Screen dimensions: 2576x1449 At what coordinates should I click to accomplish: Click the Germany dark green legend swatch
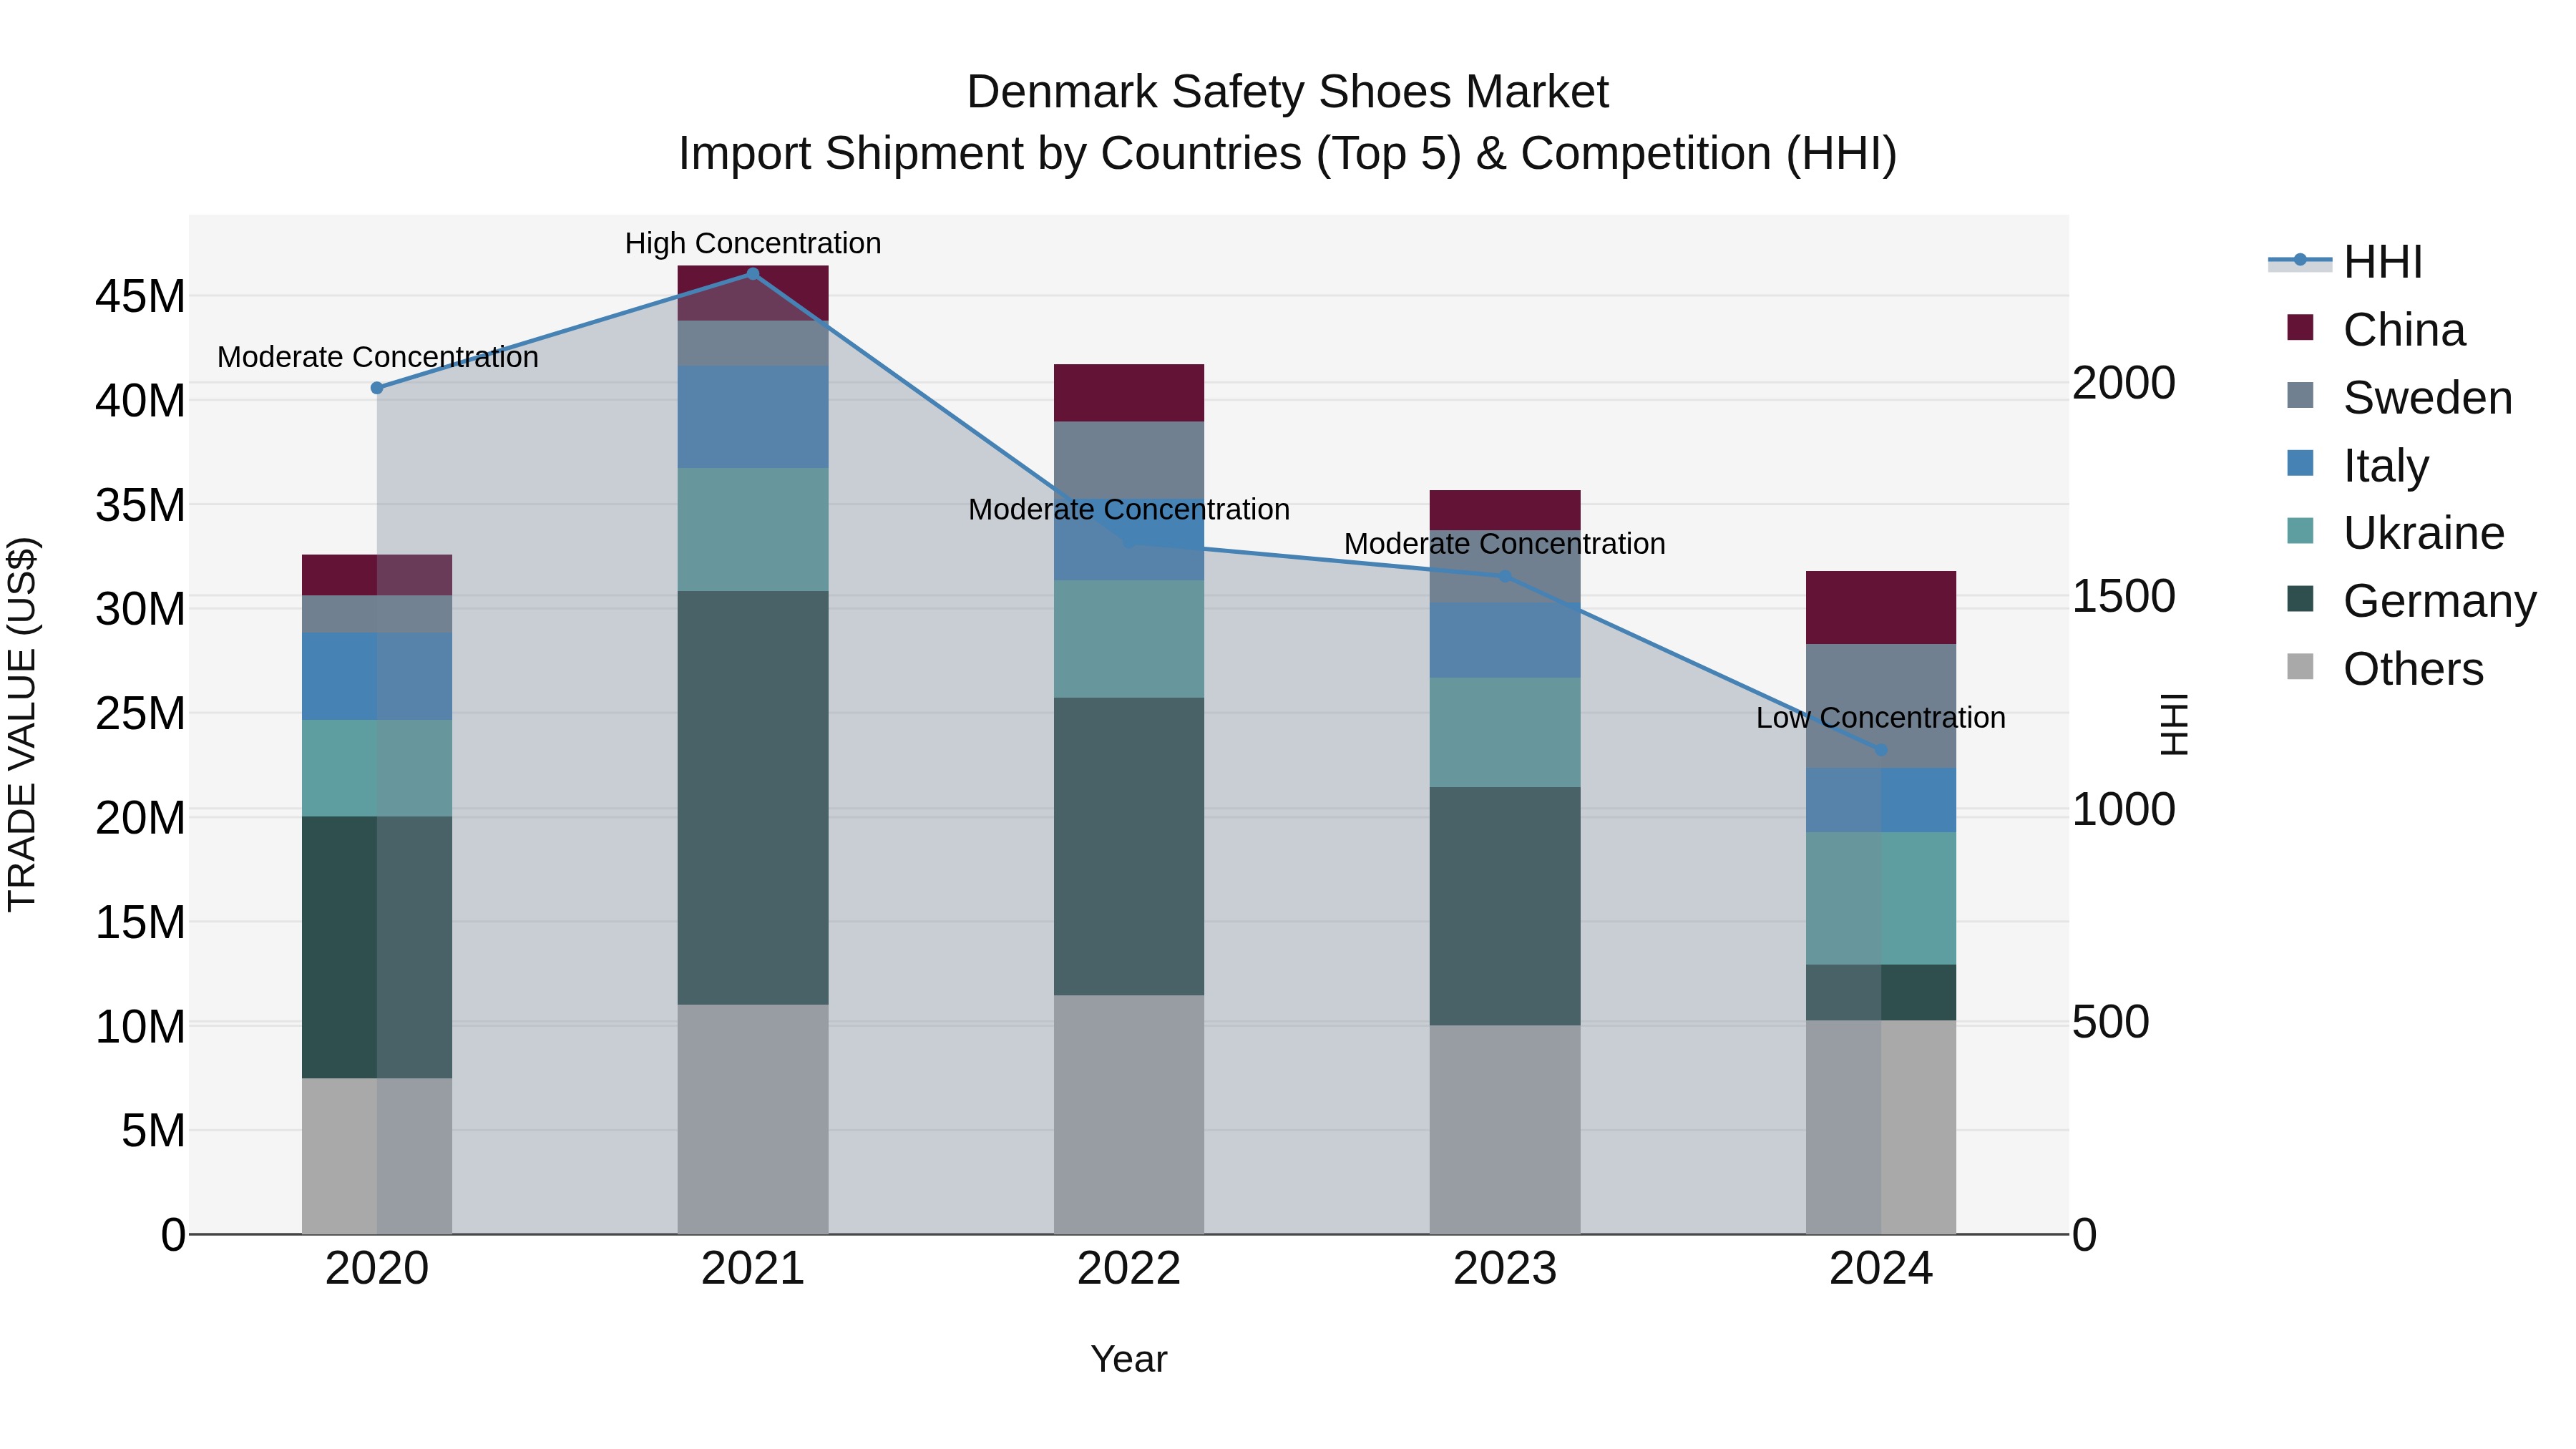pos(2300,599)
